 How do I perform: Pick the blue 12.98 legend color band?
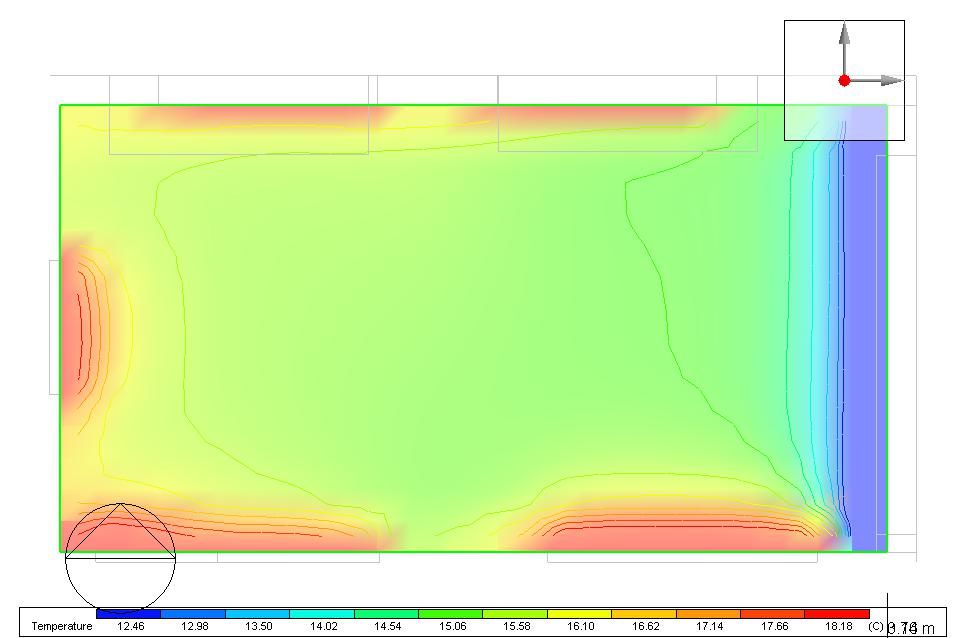193,614
